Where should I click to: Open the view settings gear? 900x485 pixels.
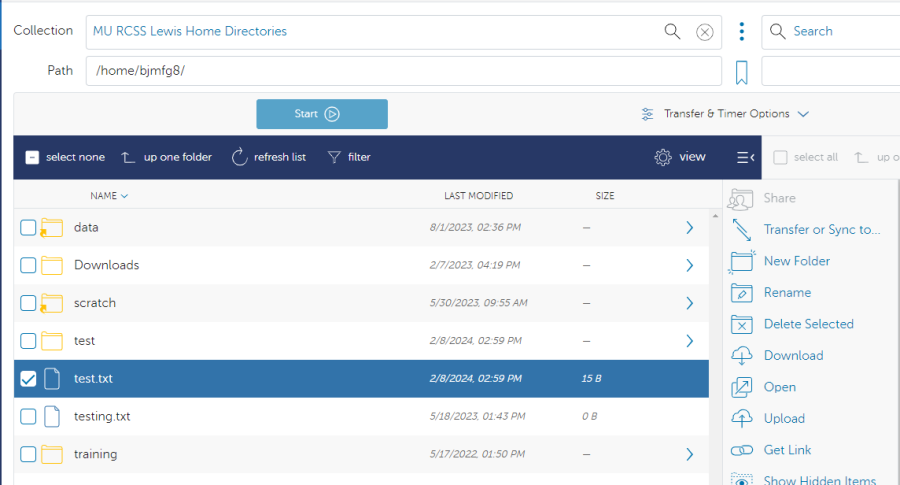pyautogui.click(x=680, y=157)
